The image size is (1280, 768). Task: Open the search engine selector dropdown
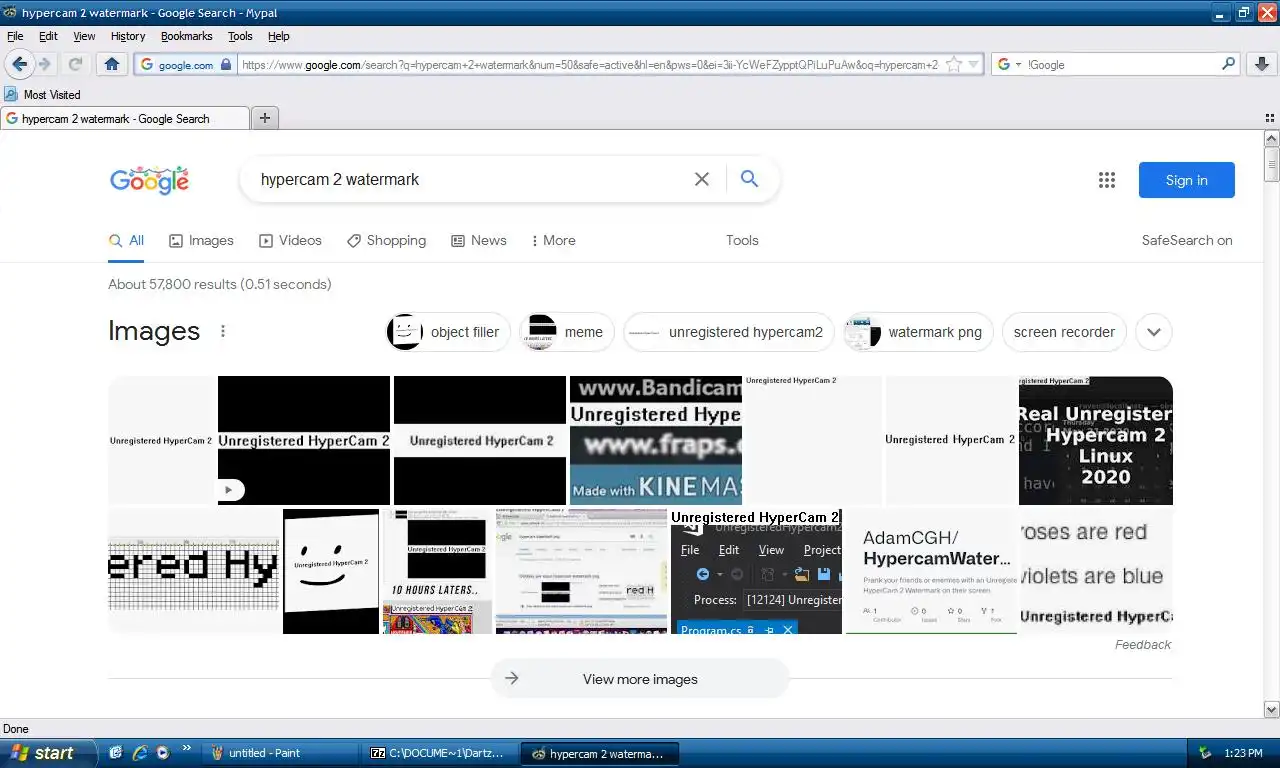coord(1009,64)
